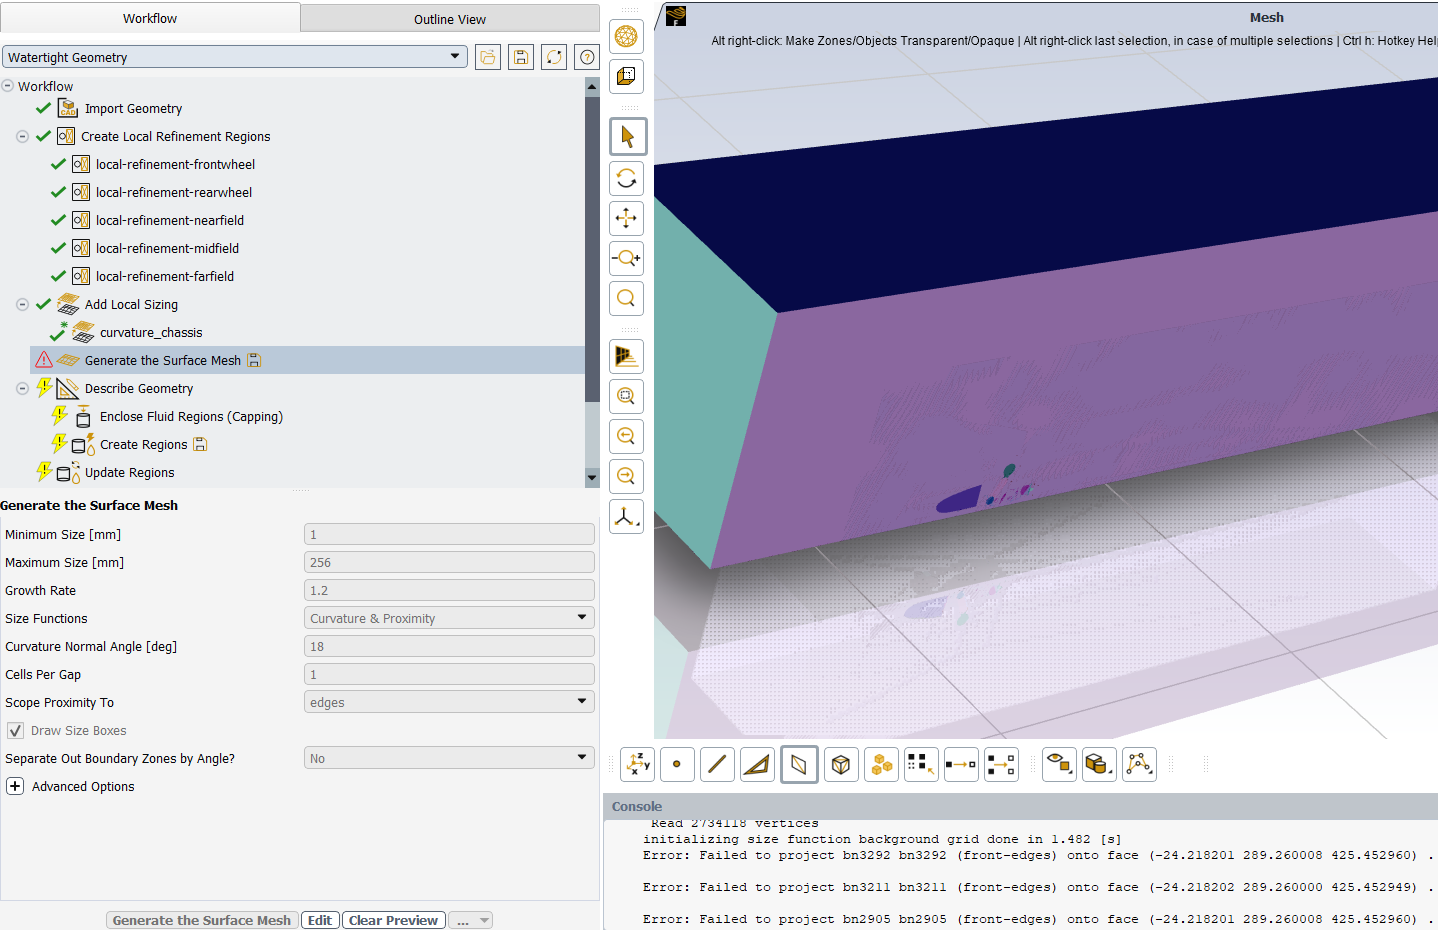Select the Import Geometry task
Image resolution: width=1438 pixels, height=930 pixels.
(133, 108)
